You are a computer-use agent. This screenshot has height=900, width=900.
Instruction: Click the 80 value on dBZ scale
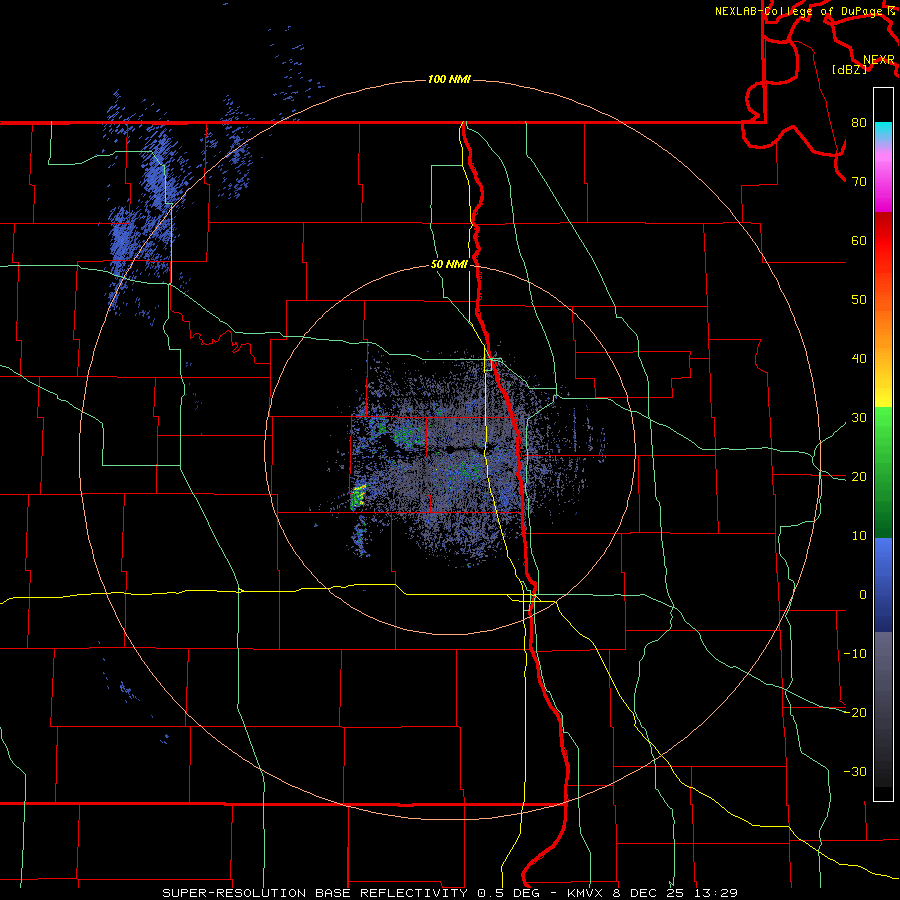(859, 123)
